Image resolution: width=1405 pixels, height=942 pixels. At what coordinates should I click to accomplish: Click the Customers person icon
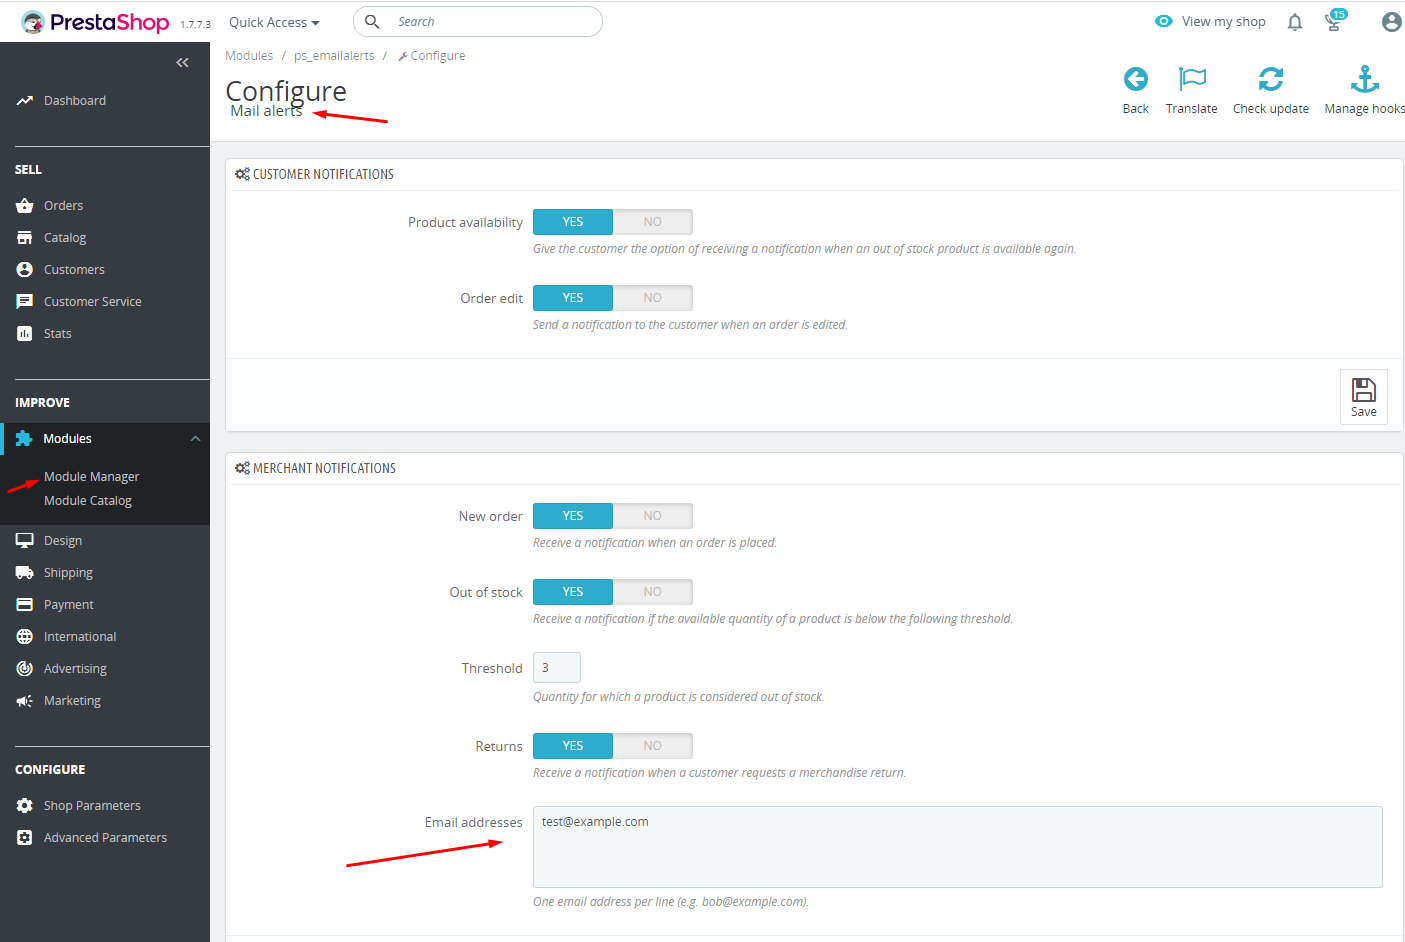coord(25,270)
